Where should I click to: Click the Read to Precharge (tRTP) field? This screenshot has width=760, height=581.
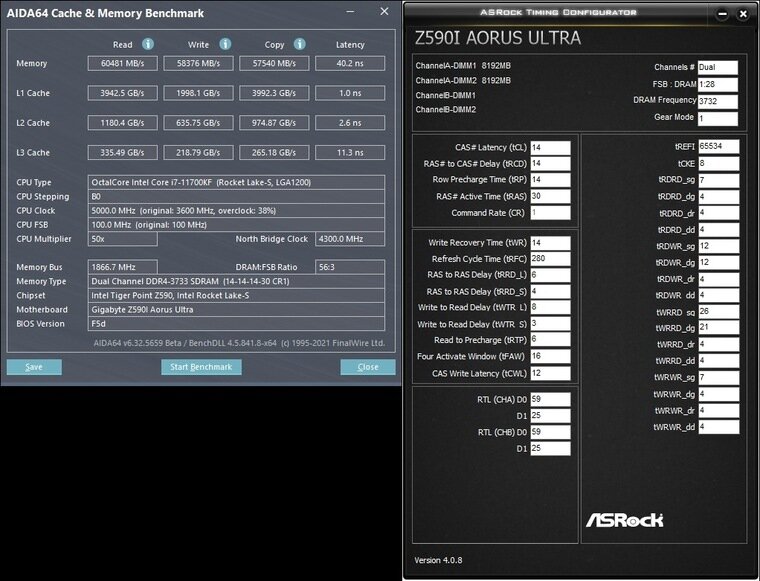point(551,340)
